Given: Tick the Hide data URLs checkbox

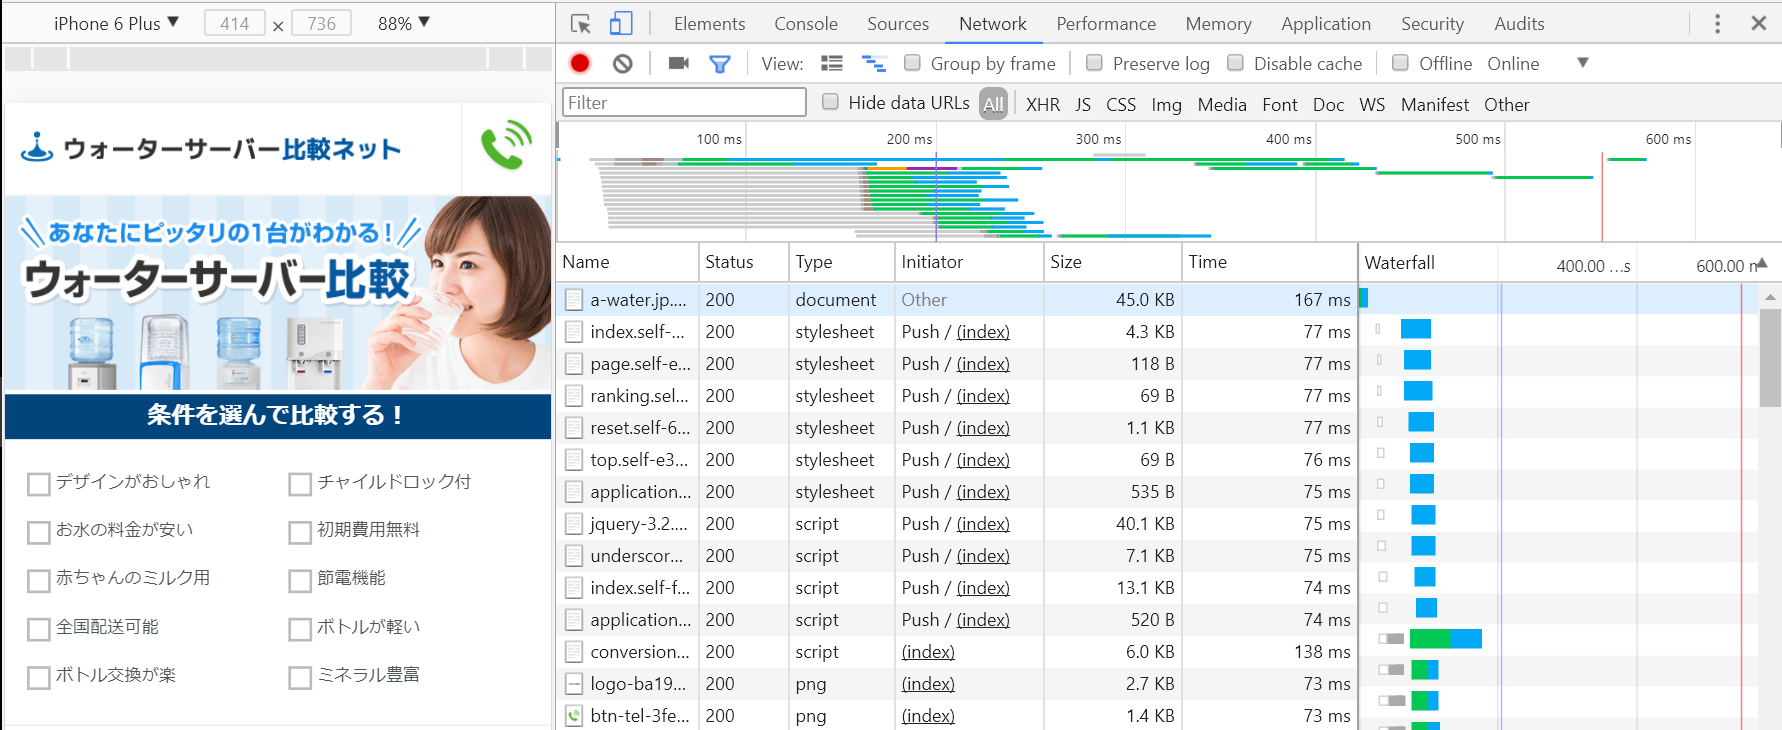Looking at the screenshot, I should point(830,102).
